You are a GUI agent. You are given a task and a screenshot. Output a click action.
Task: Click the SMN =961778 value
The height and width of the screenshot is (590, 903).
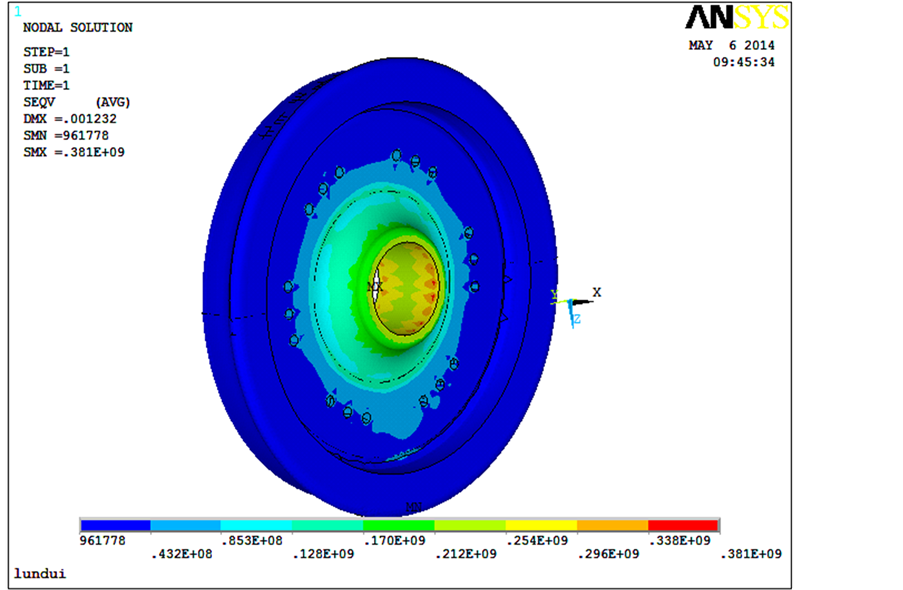tap(66, 135)
